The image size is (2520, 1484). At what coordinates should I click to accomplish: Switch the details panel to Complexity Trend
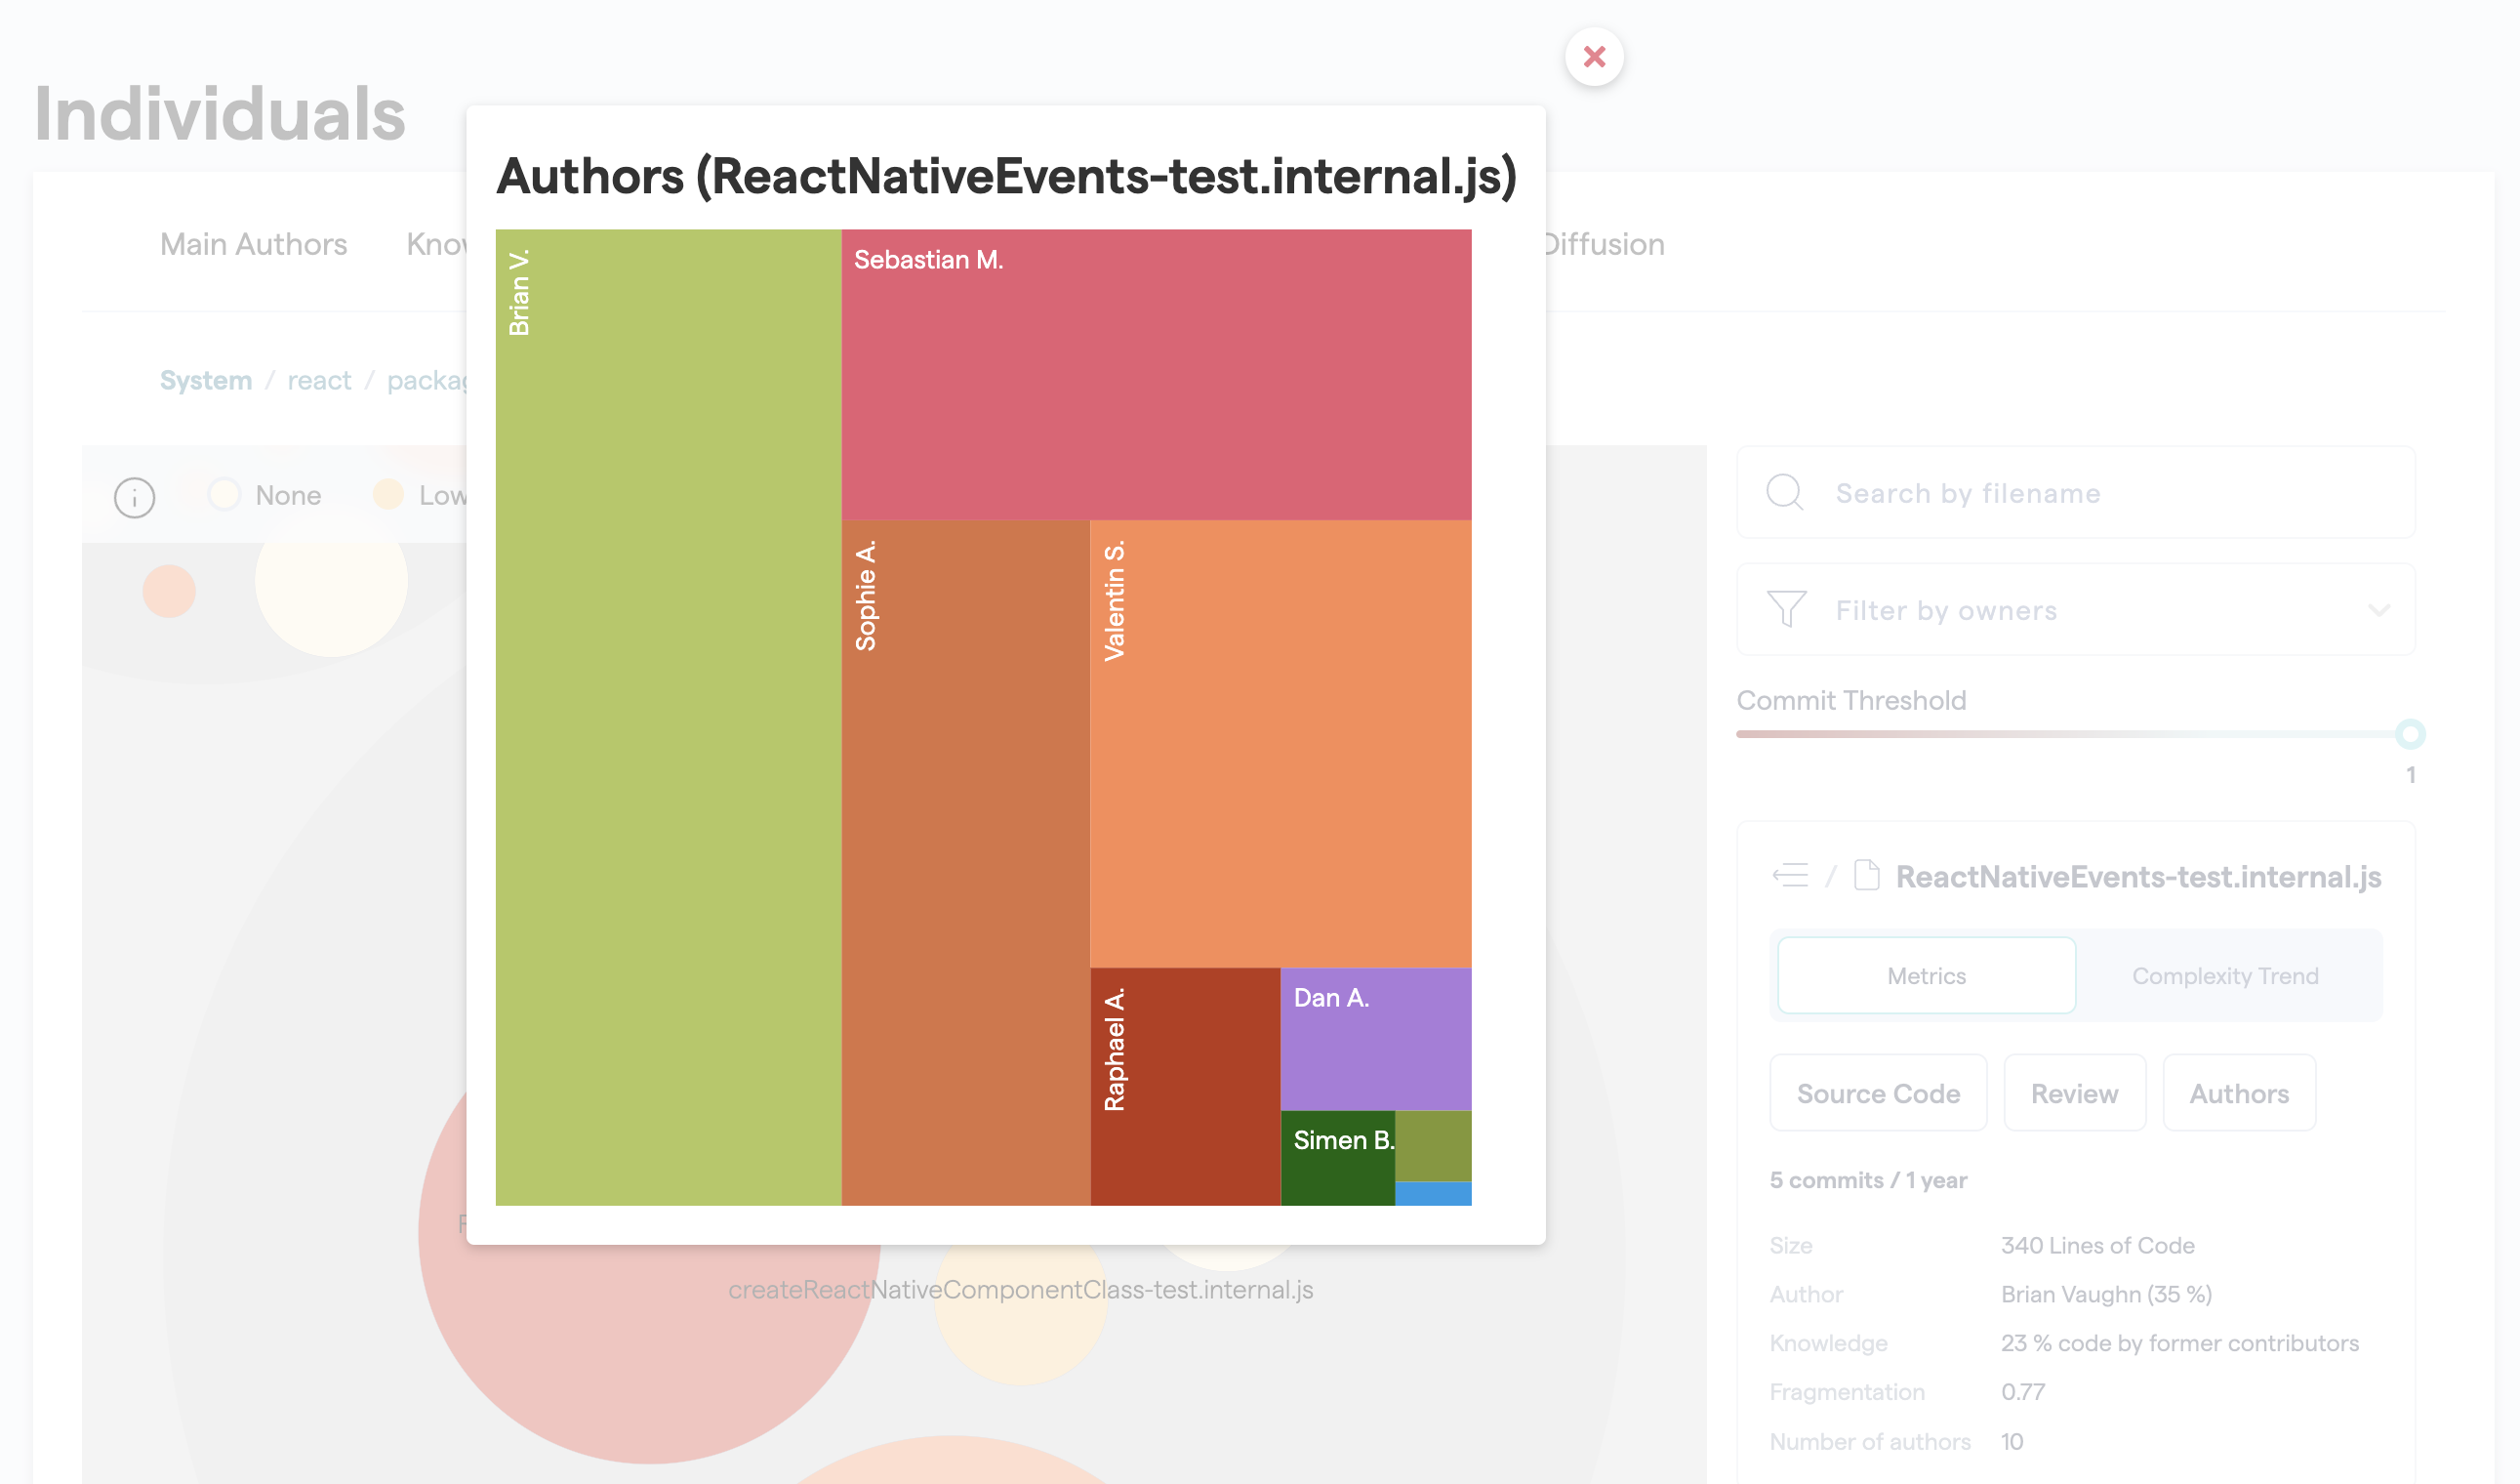coord(2224,975)
